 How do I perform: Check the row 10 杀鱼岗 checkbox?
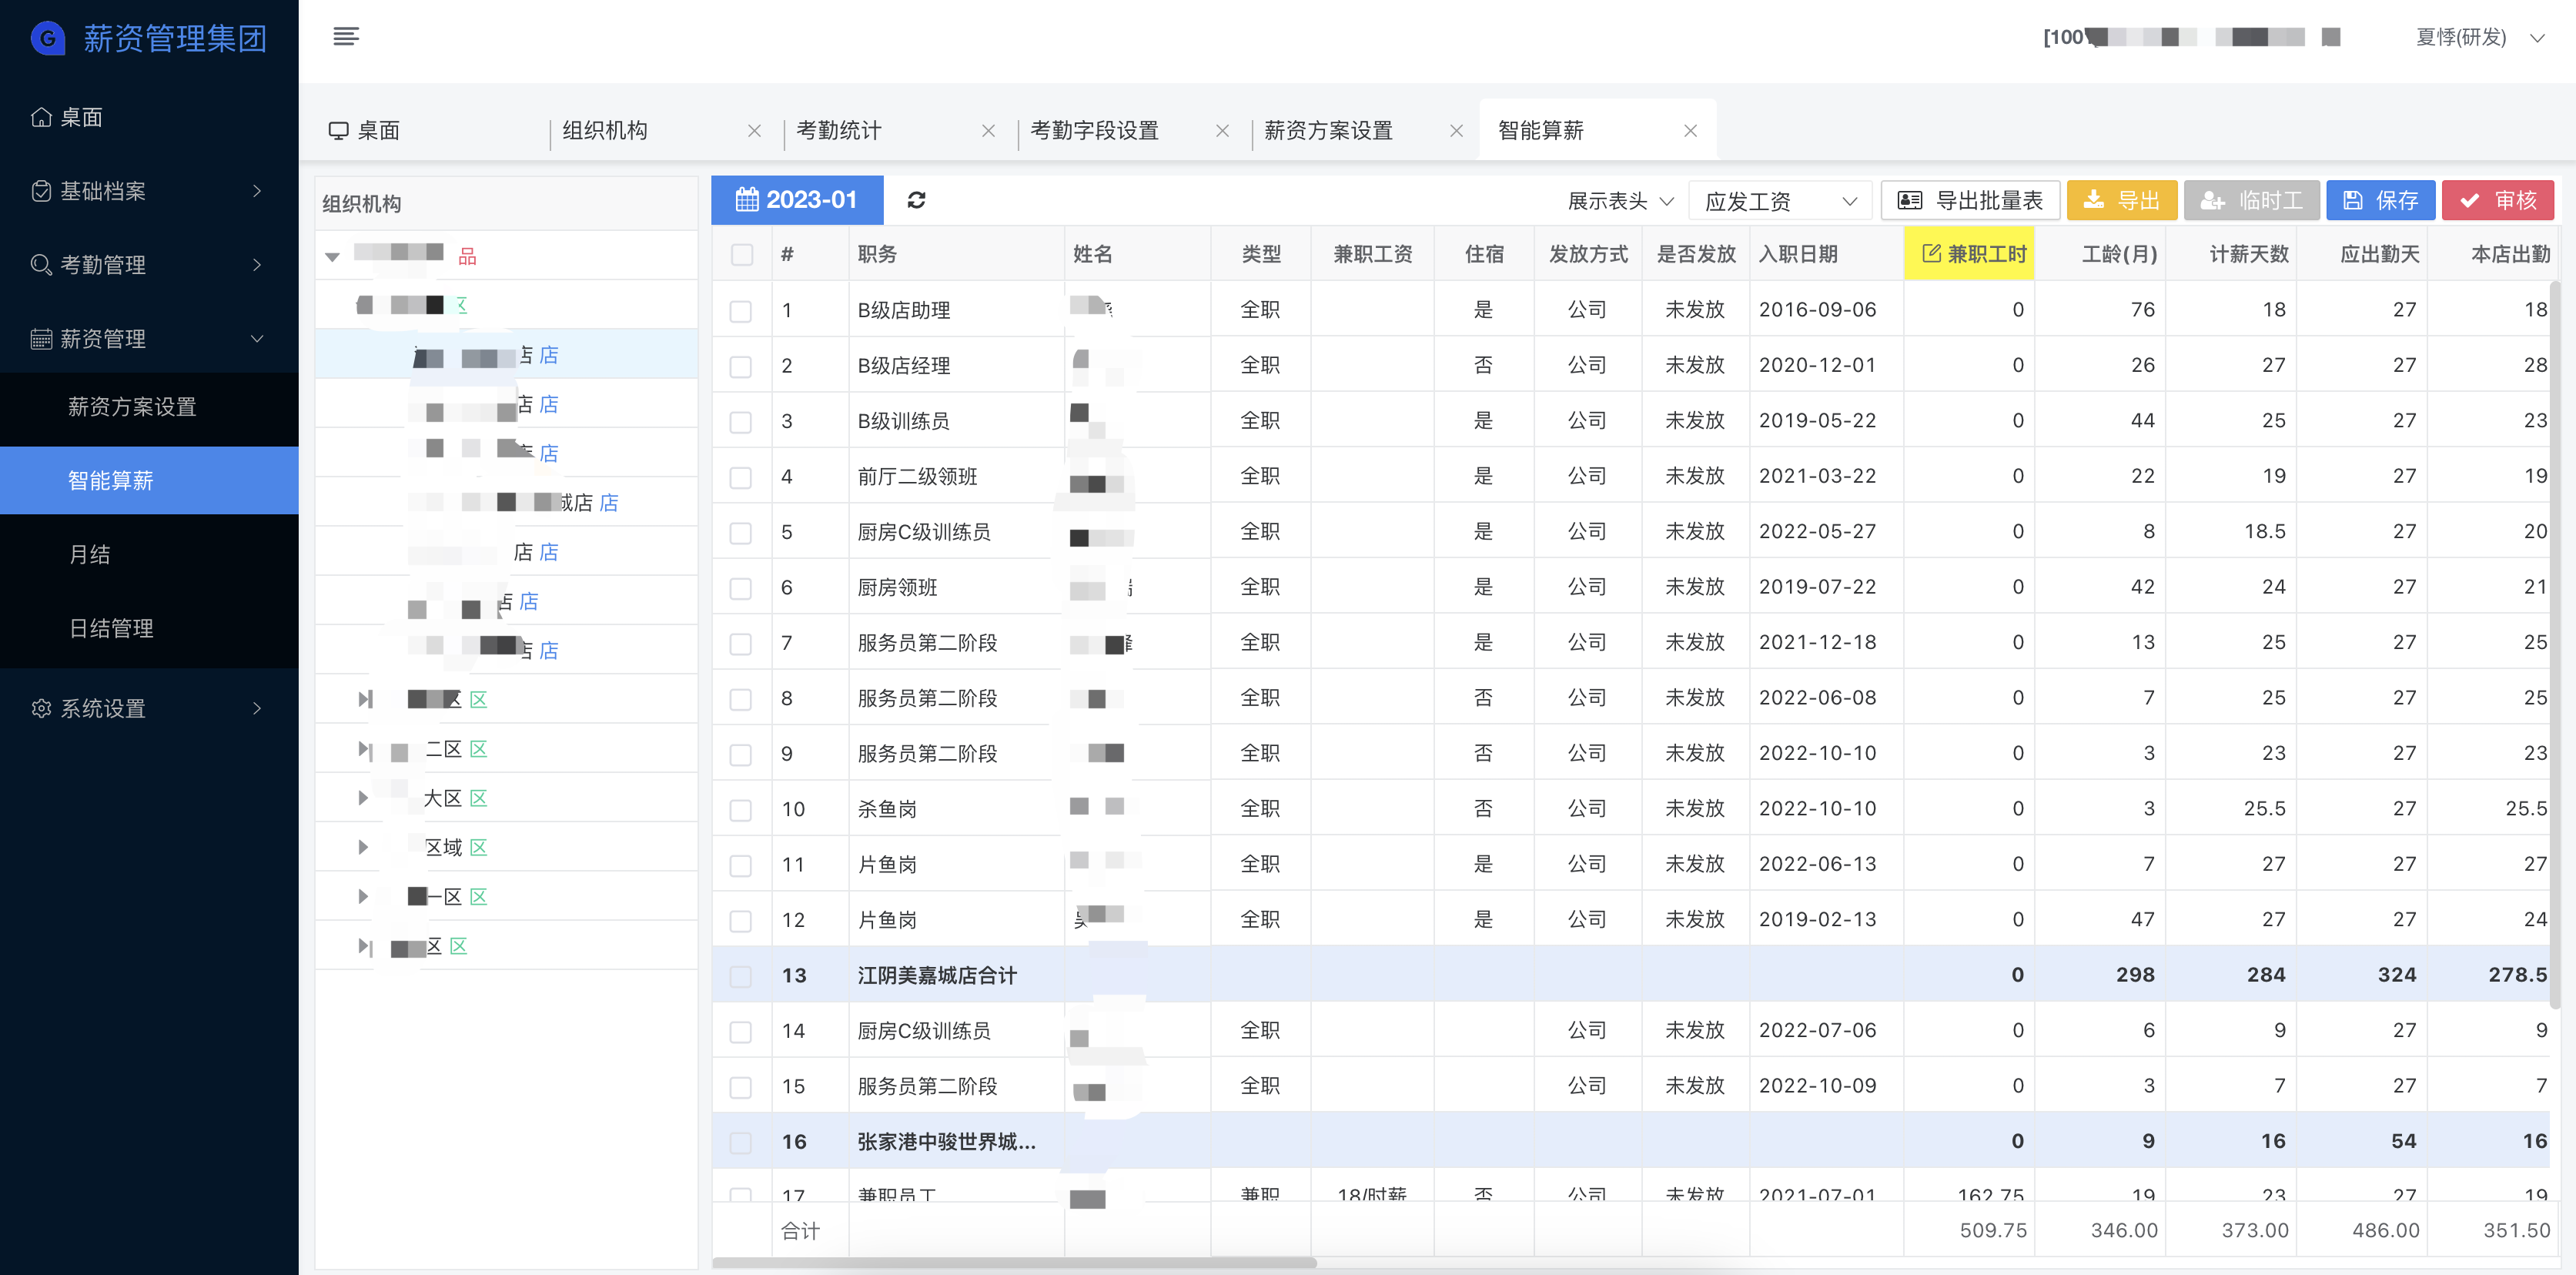741,809
